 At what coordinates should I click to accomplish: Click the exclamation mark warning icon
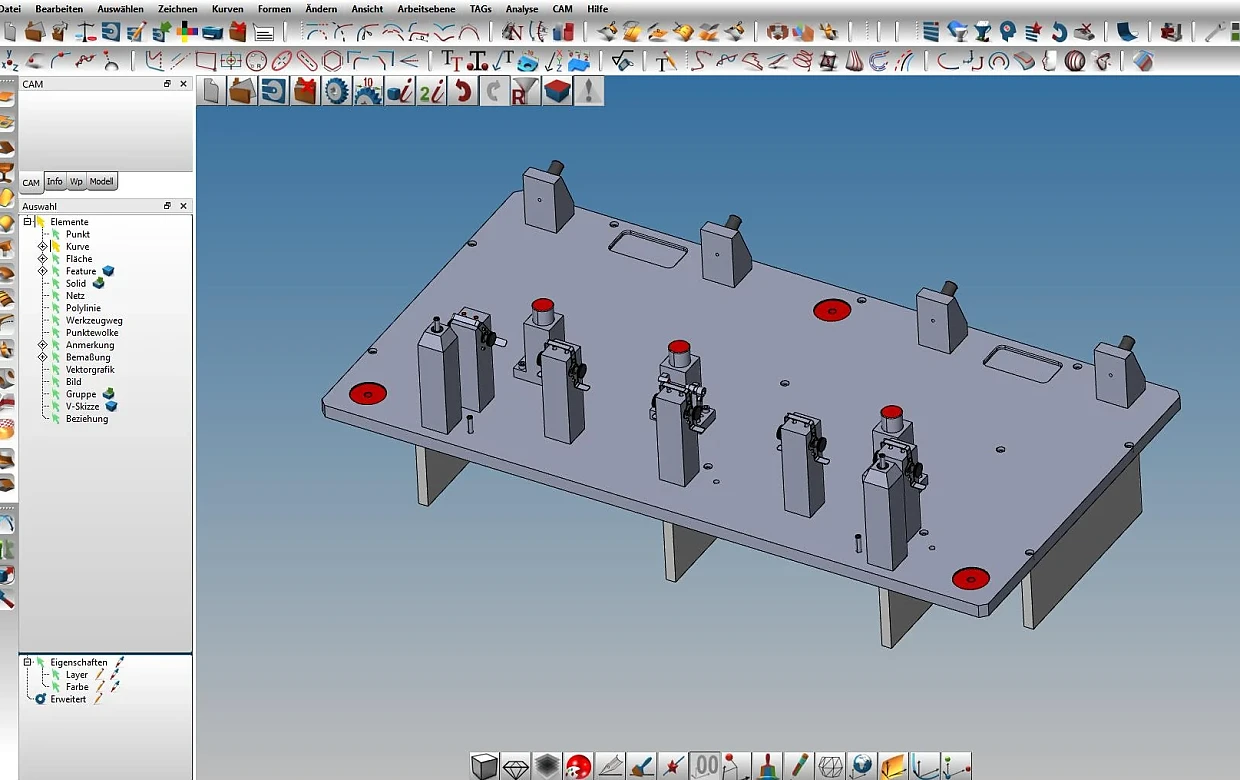tap(589, 92)
